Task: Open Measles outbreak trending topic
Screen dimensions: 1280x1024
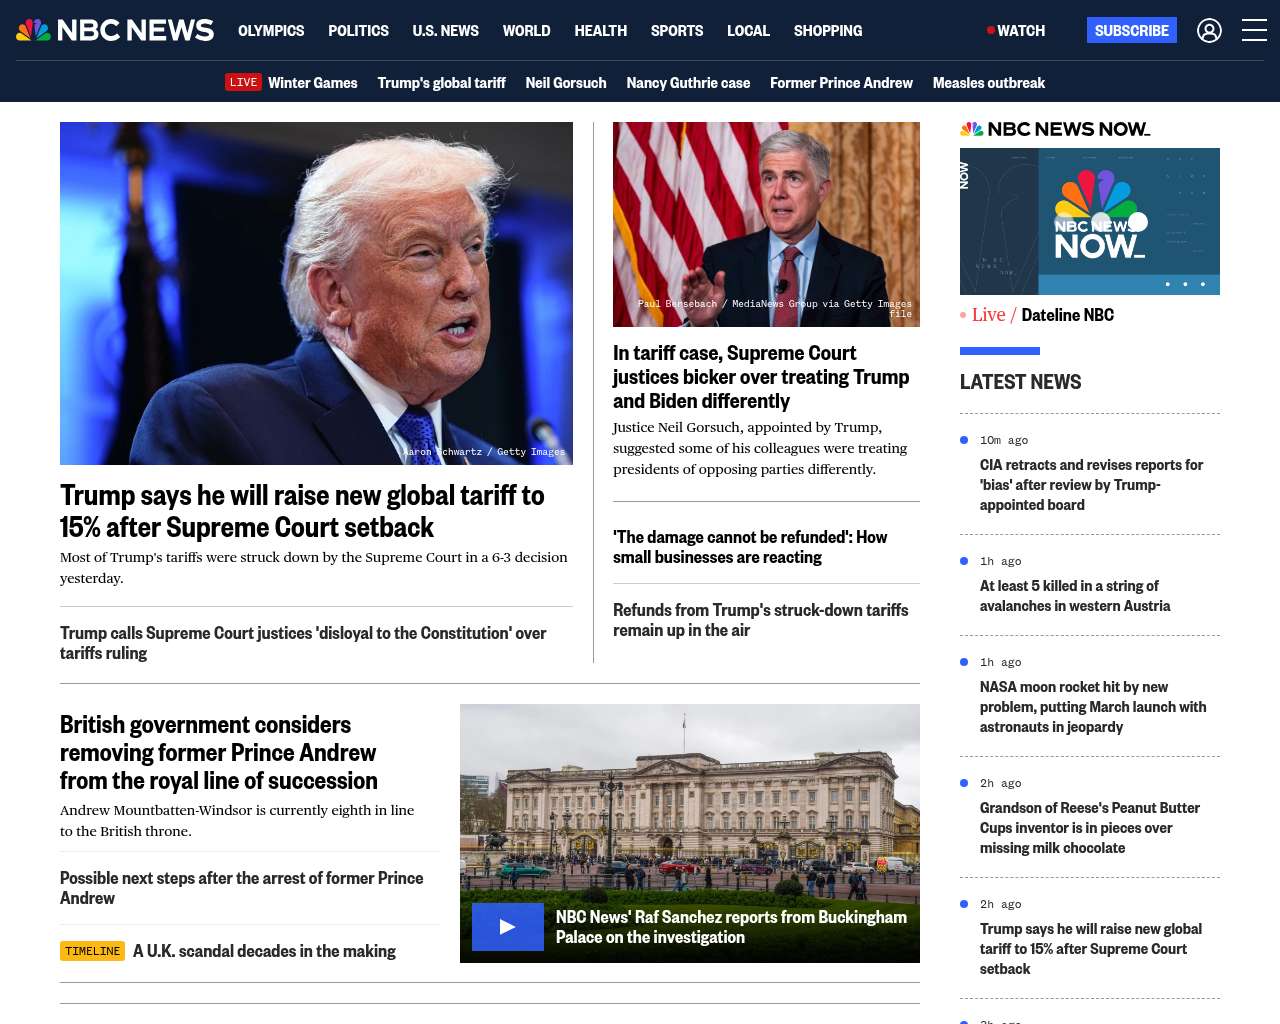Action: [988, 83]
